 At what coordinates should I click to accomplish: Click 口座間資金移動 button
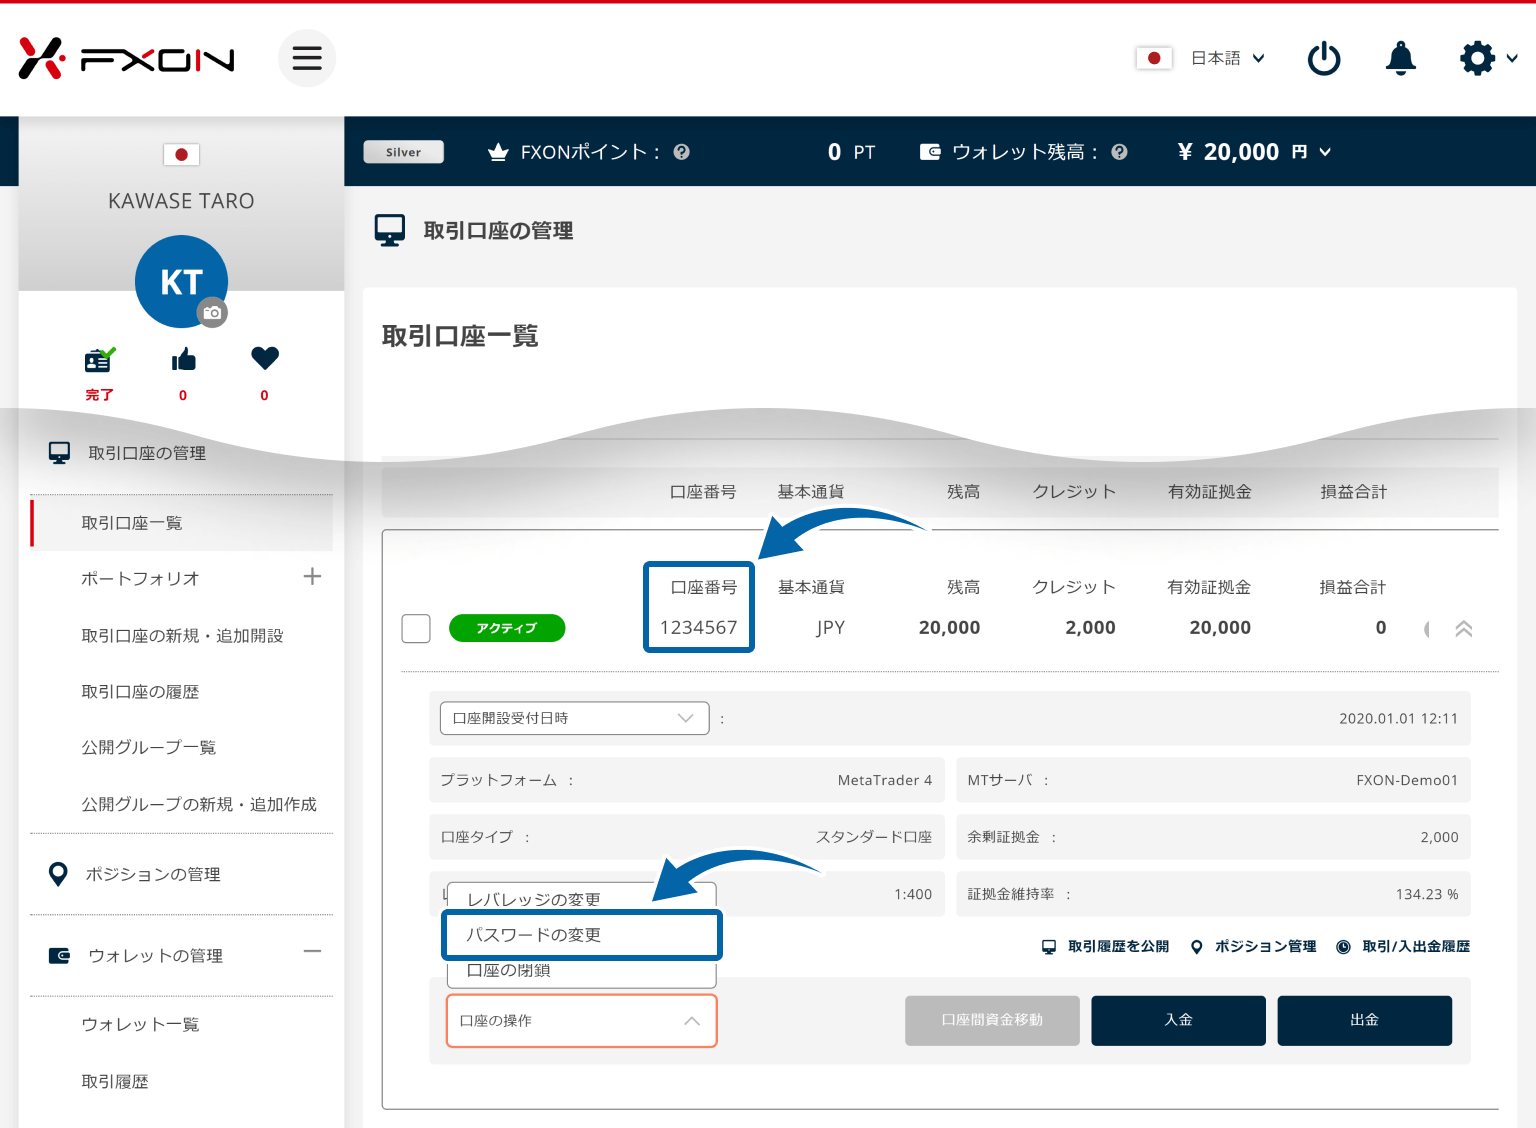tap(992, 1021)
